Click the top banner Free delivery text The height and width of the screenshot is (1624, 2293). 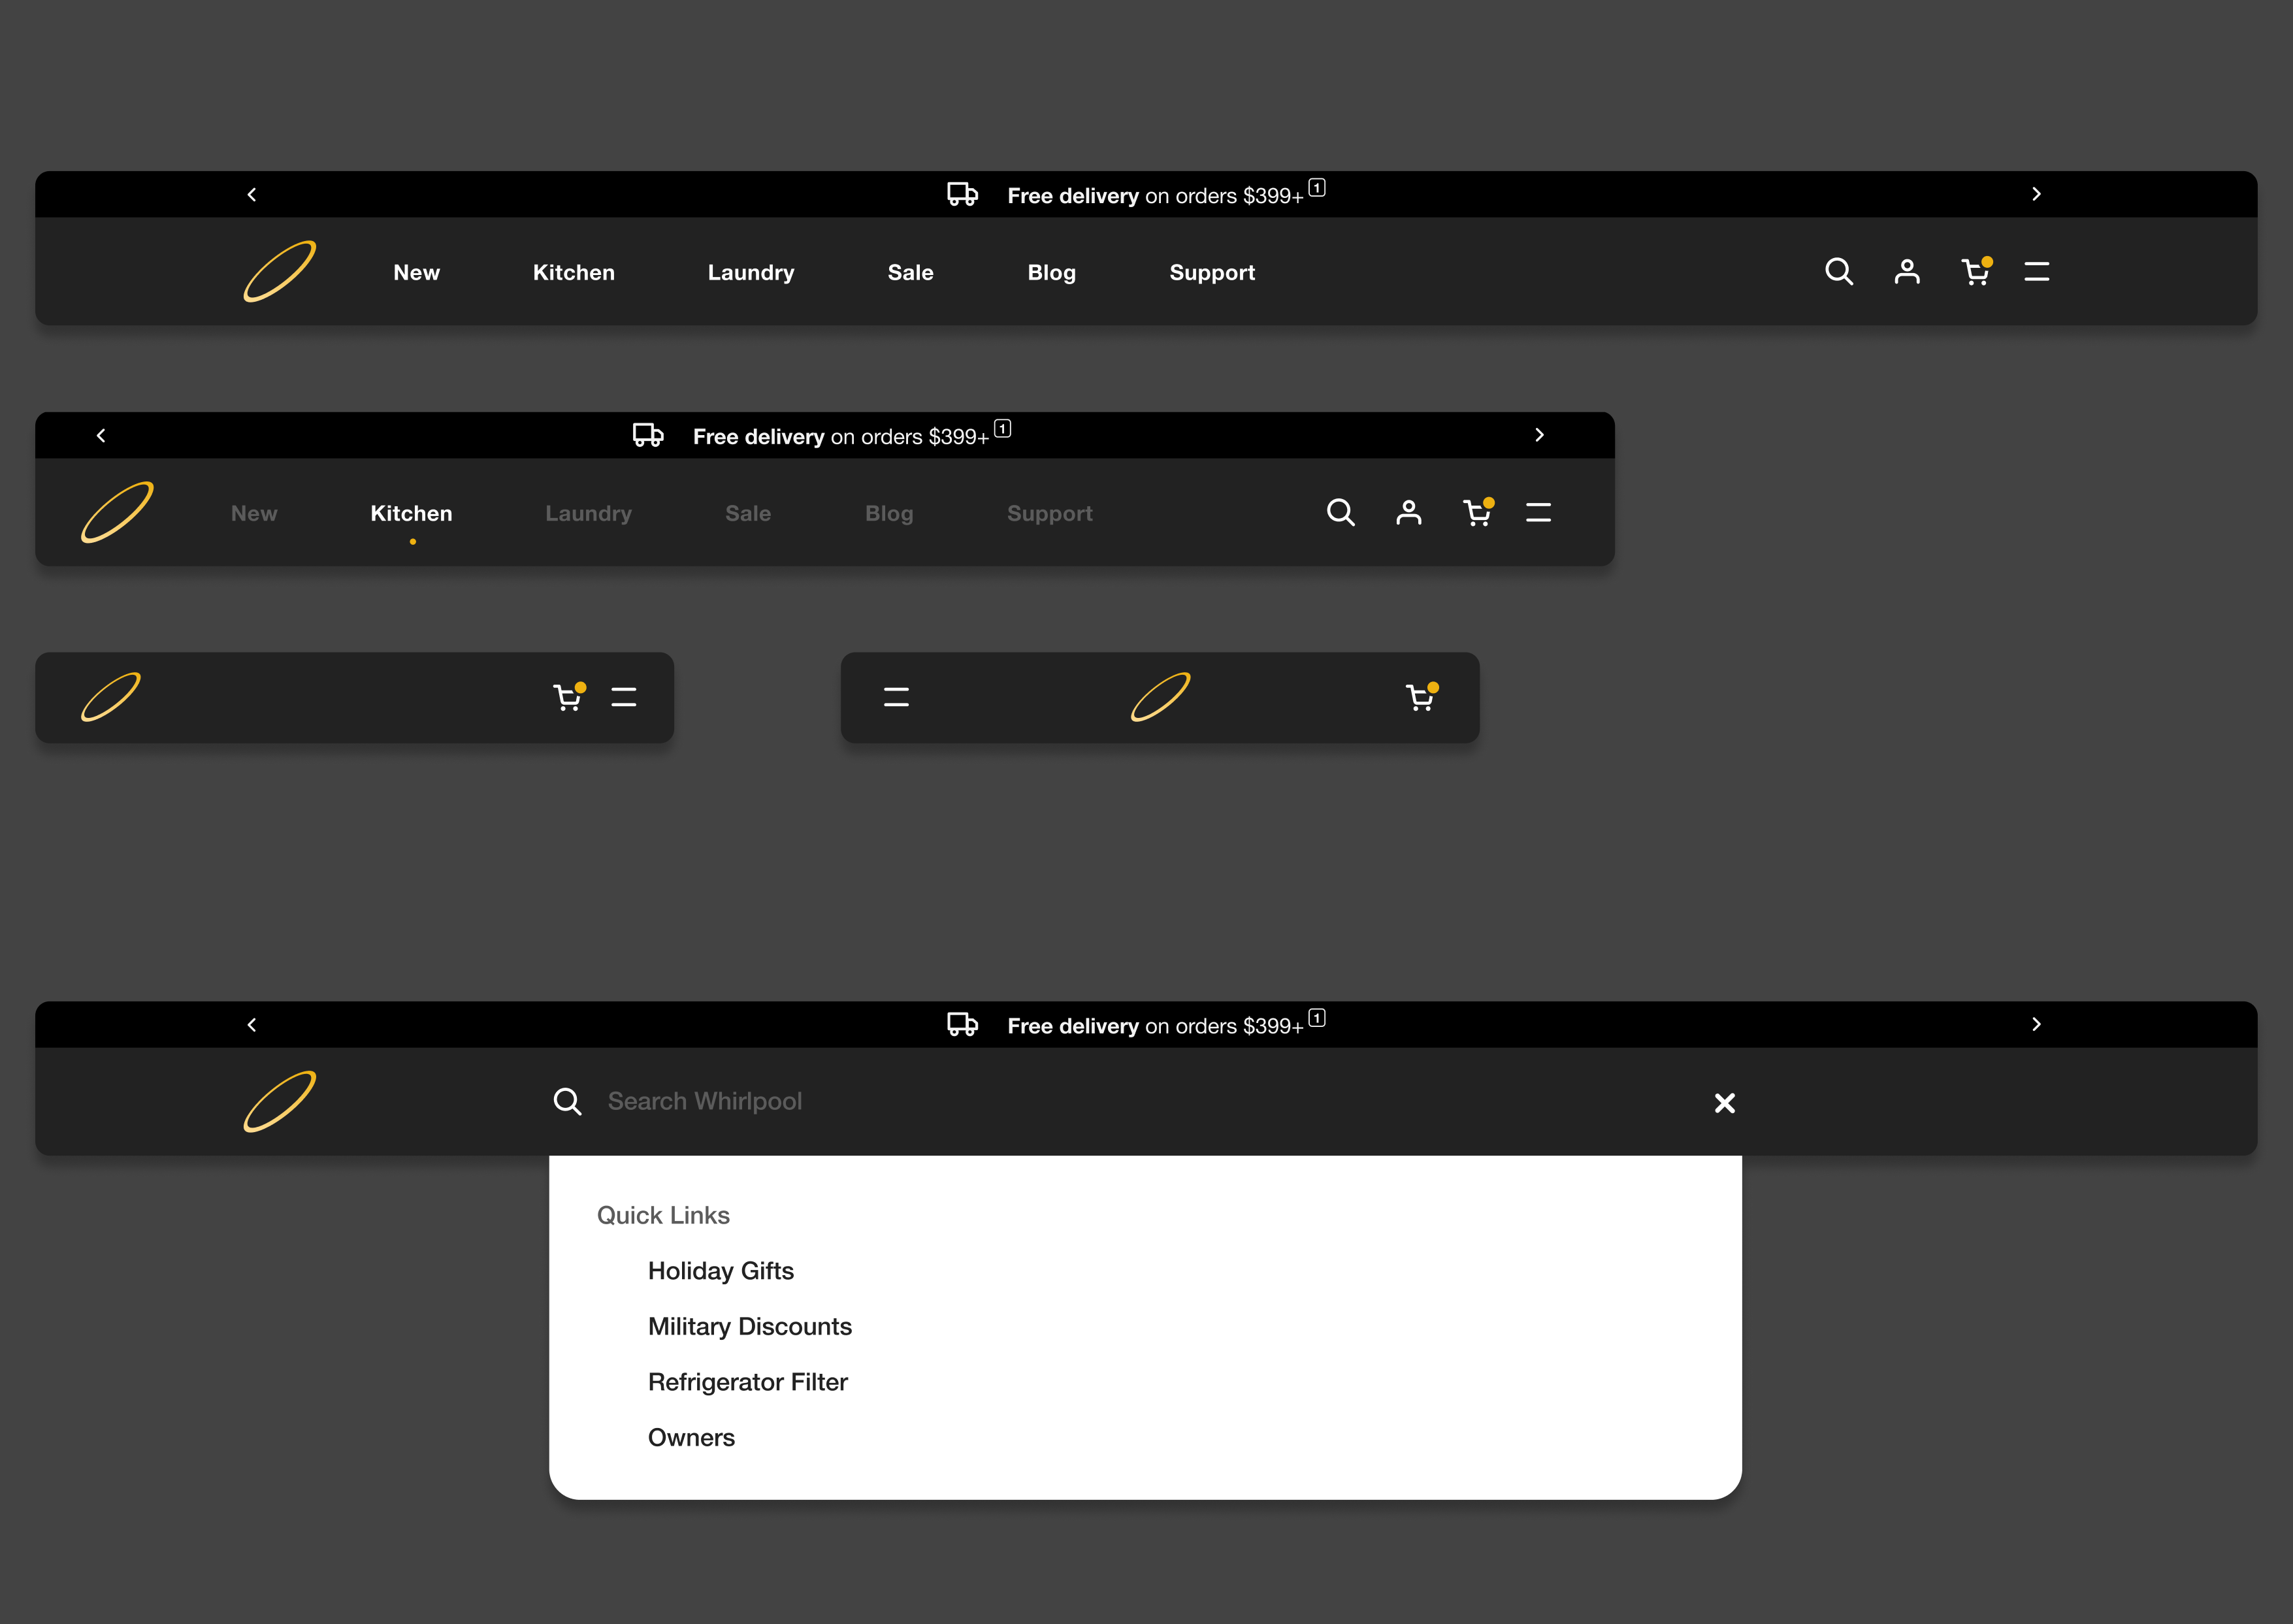coord(1155,196)
